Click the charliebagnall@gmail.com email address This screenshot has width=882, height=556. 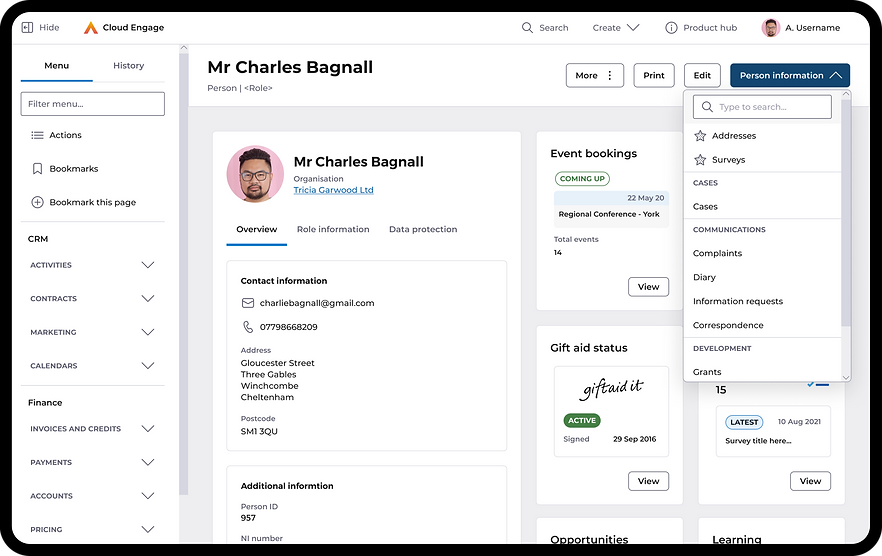[317, 303]
